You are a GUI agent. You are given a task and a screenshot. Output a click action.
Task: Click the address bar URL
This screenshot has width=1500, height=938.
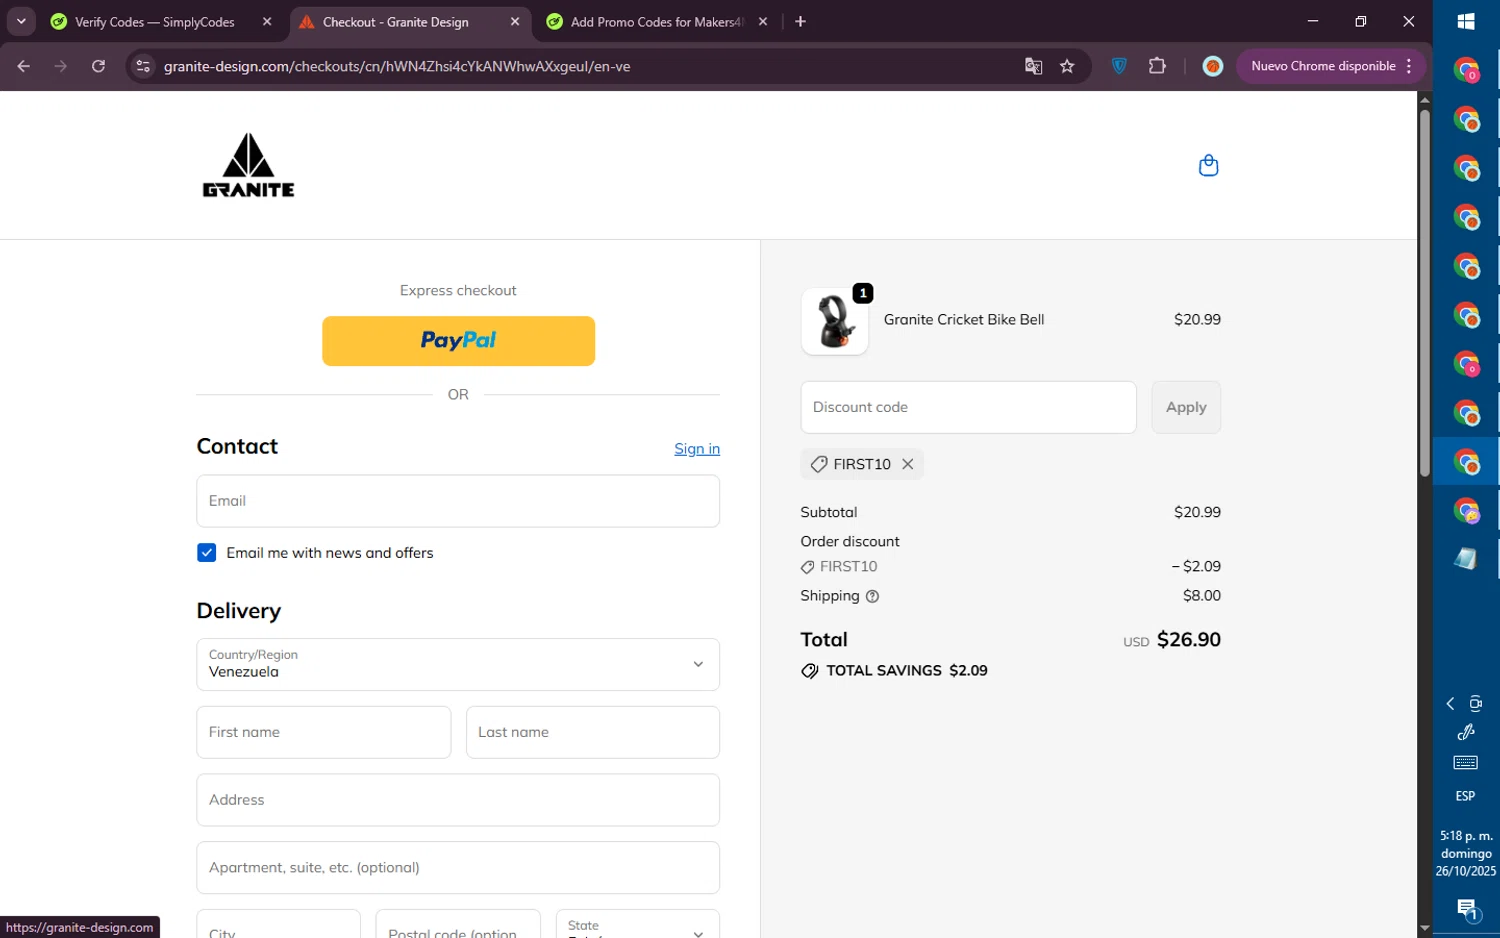397,66
